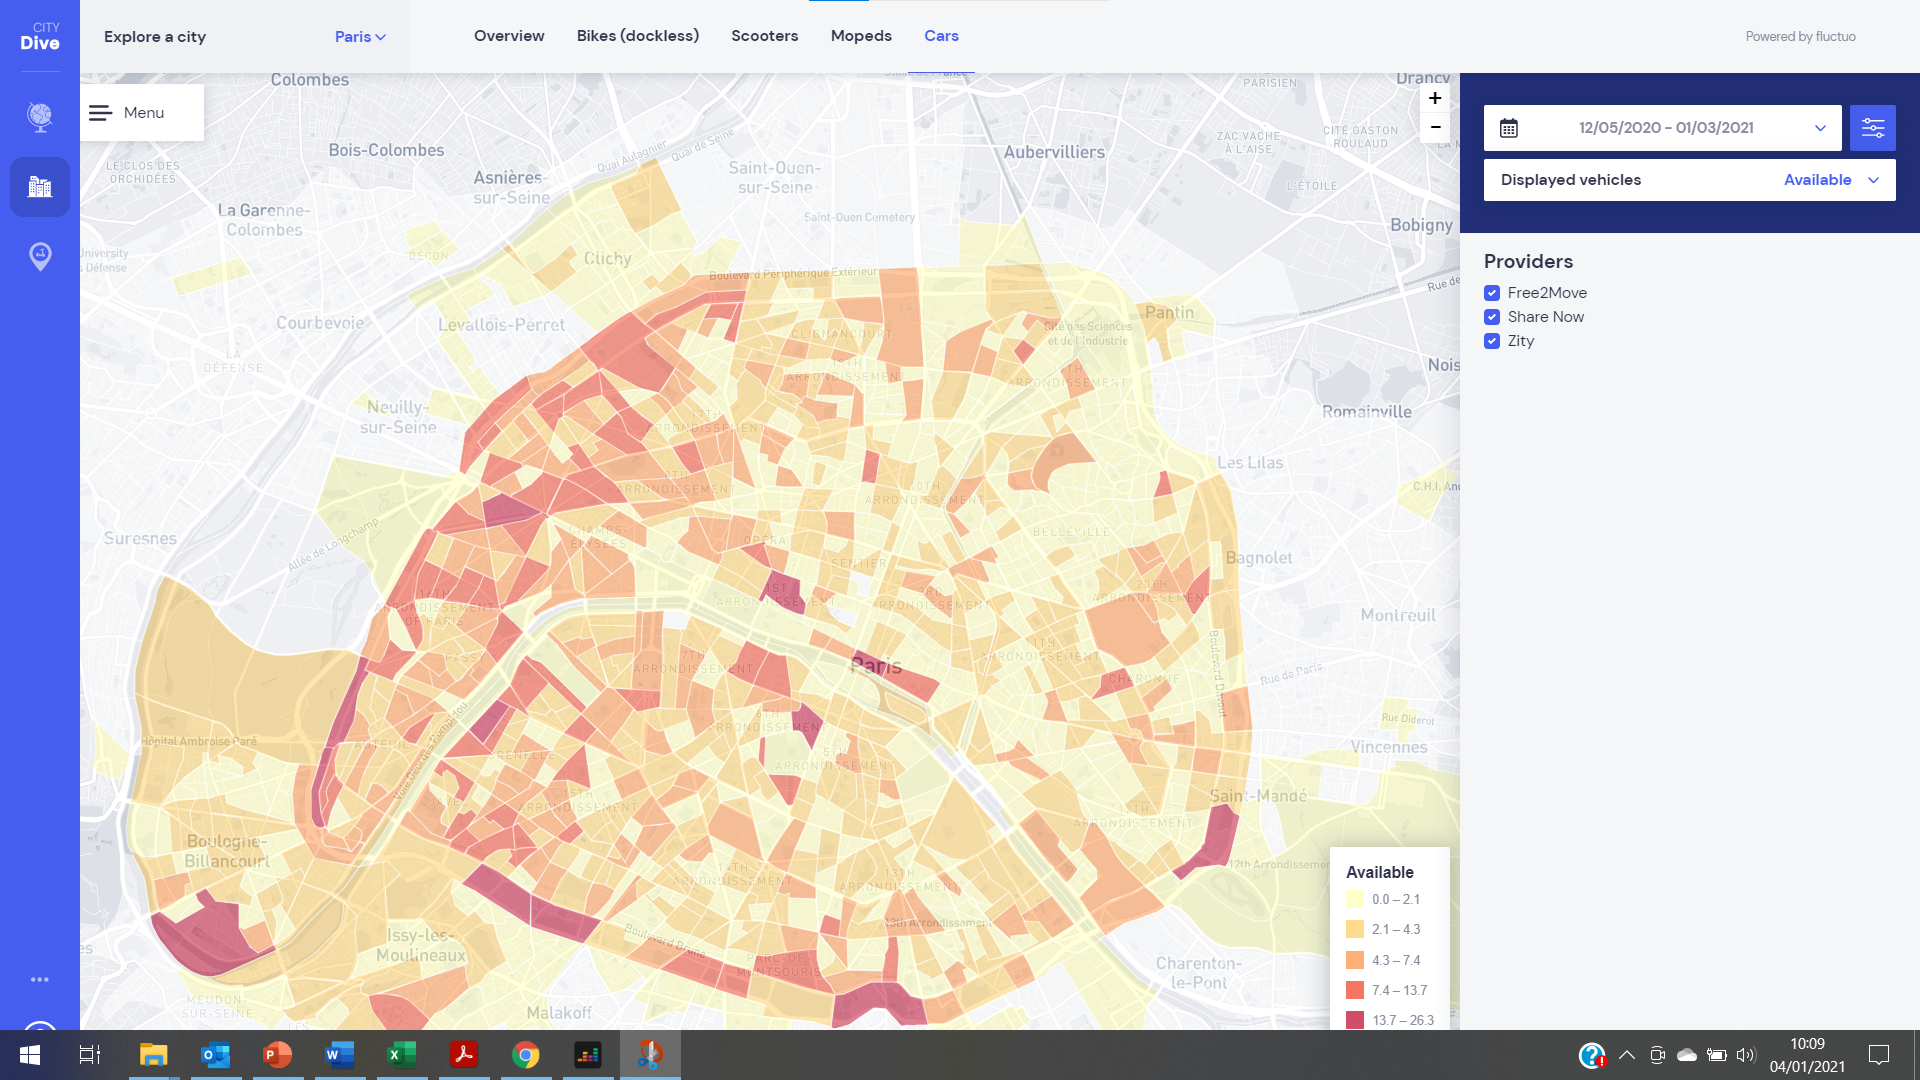
Task: Click the 13.7 – 26.3 legend swatch
Action: (x=1355, y=1020)
